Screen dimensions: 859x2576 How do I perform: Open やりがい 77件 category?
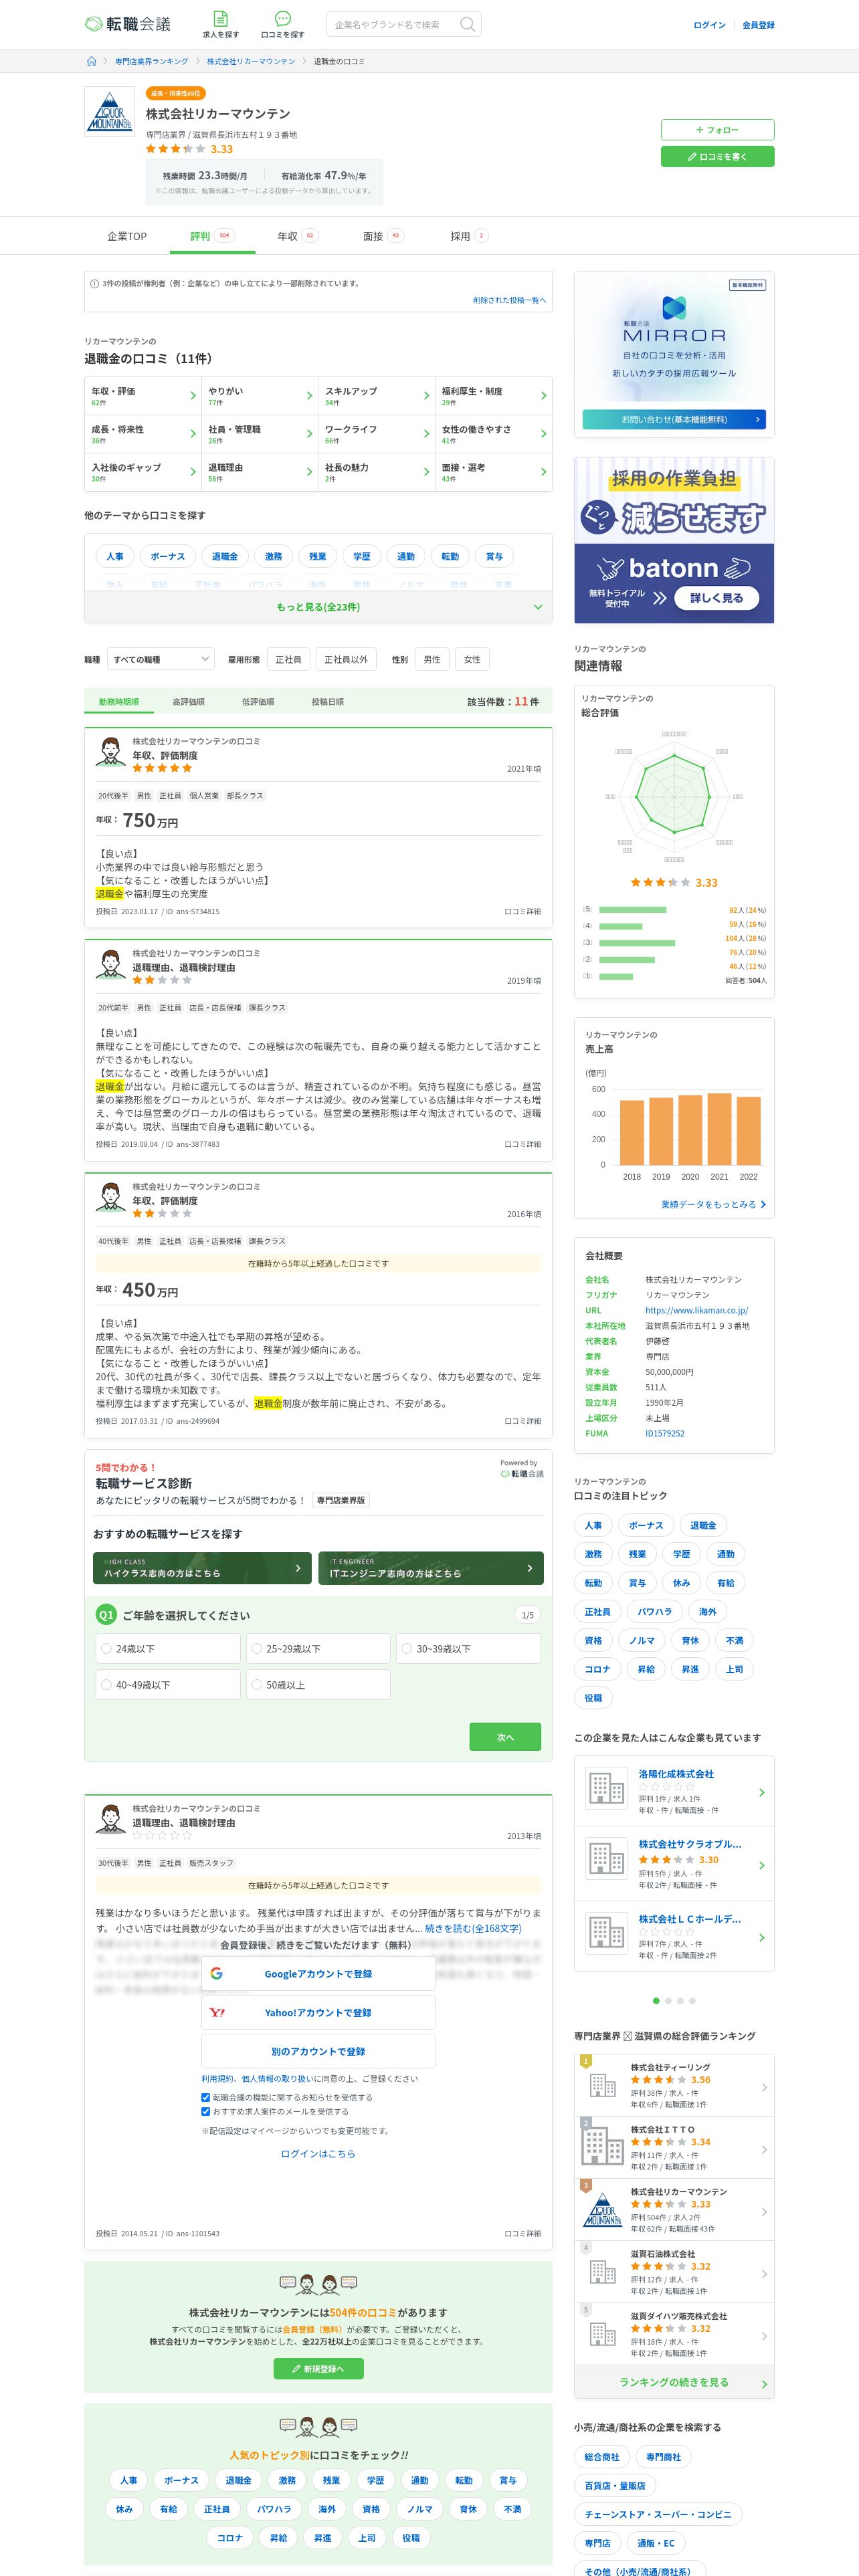[x=260, y=396]
